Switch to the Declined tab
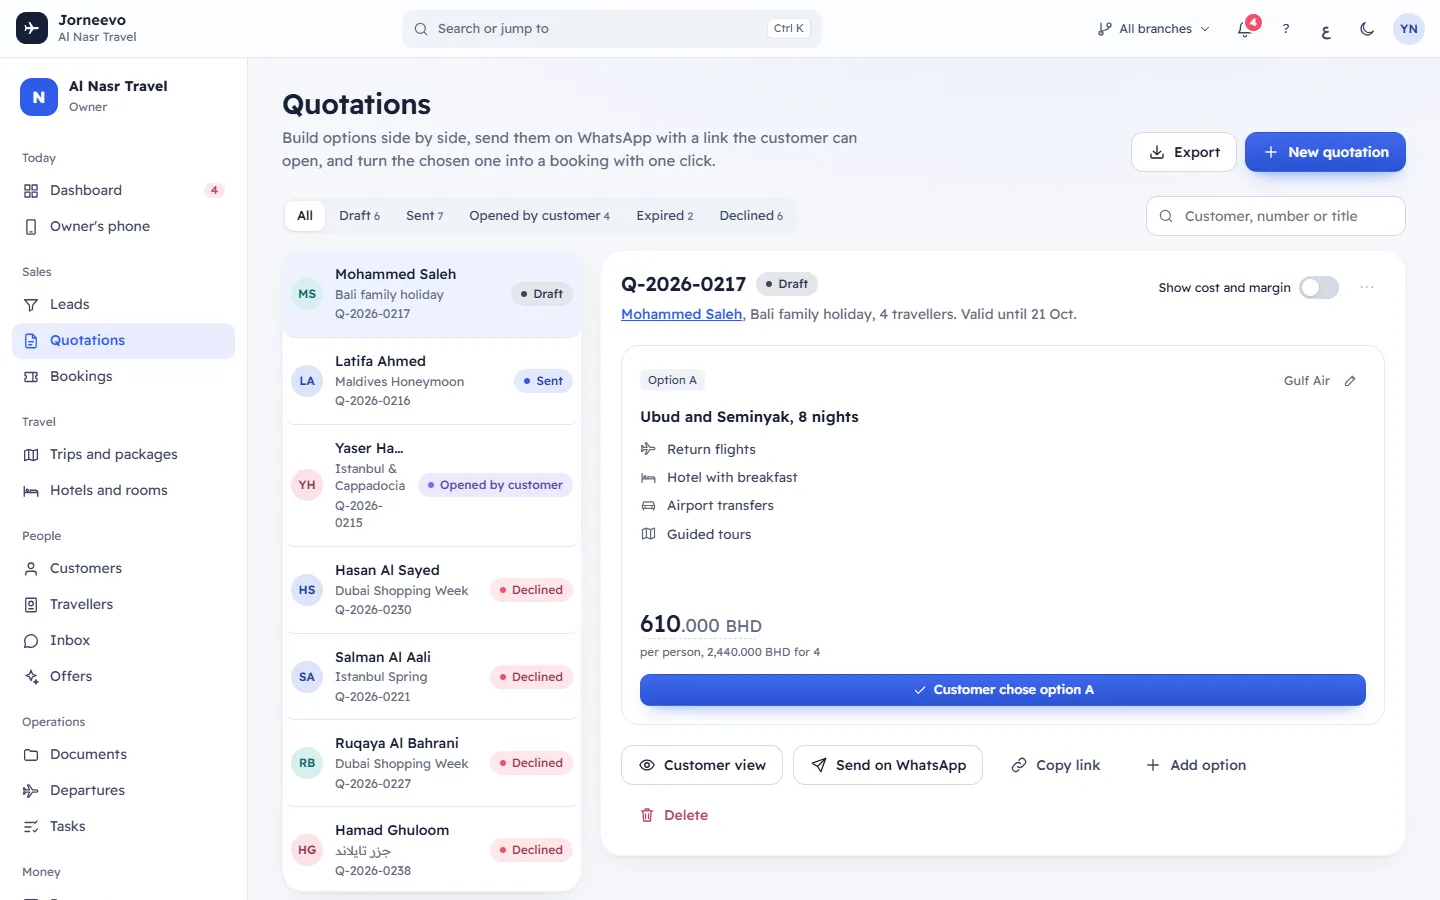The height and width of the screenshot is (900, 1440). coord(751,216)
